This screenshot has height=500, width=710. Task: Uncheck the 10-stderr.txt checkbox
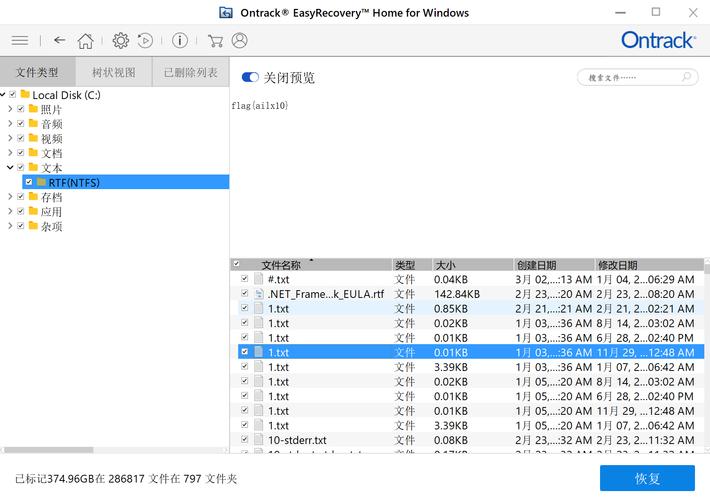245,439
